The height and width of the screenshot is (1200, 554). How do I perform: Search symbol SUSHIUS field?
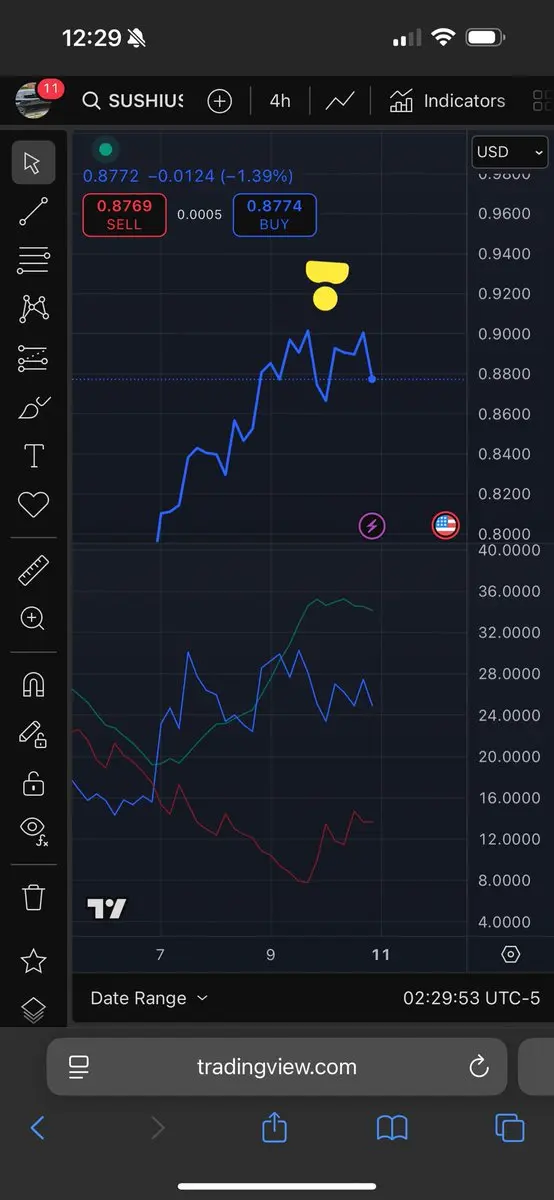133,101
